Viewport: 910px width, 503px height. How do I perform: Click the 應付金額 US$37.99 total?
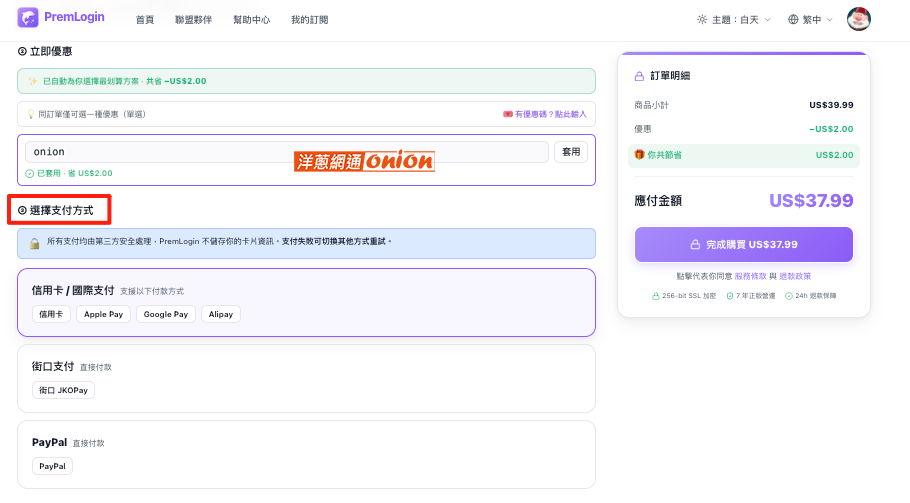click(811, 201)
